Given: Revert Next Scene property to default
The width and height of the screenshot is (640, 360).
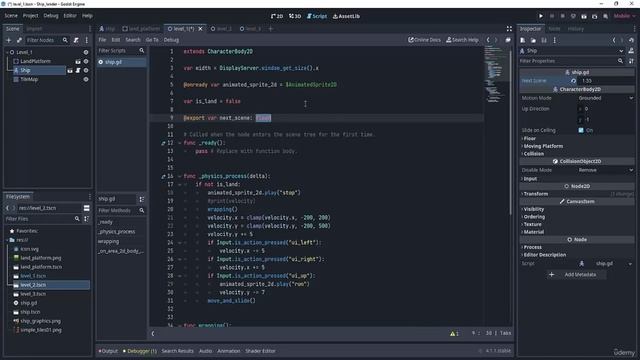Looking at the screenshot, I should point(573,81).
